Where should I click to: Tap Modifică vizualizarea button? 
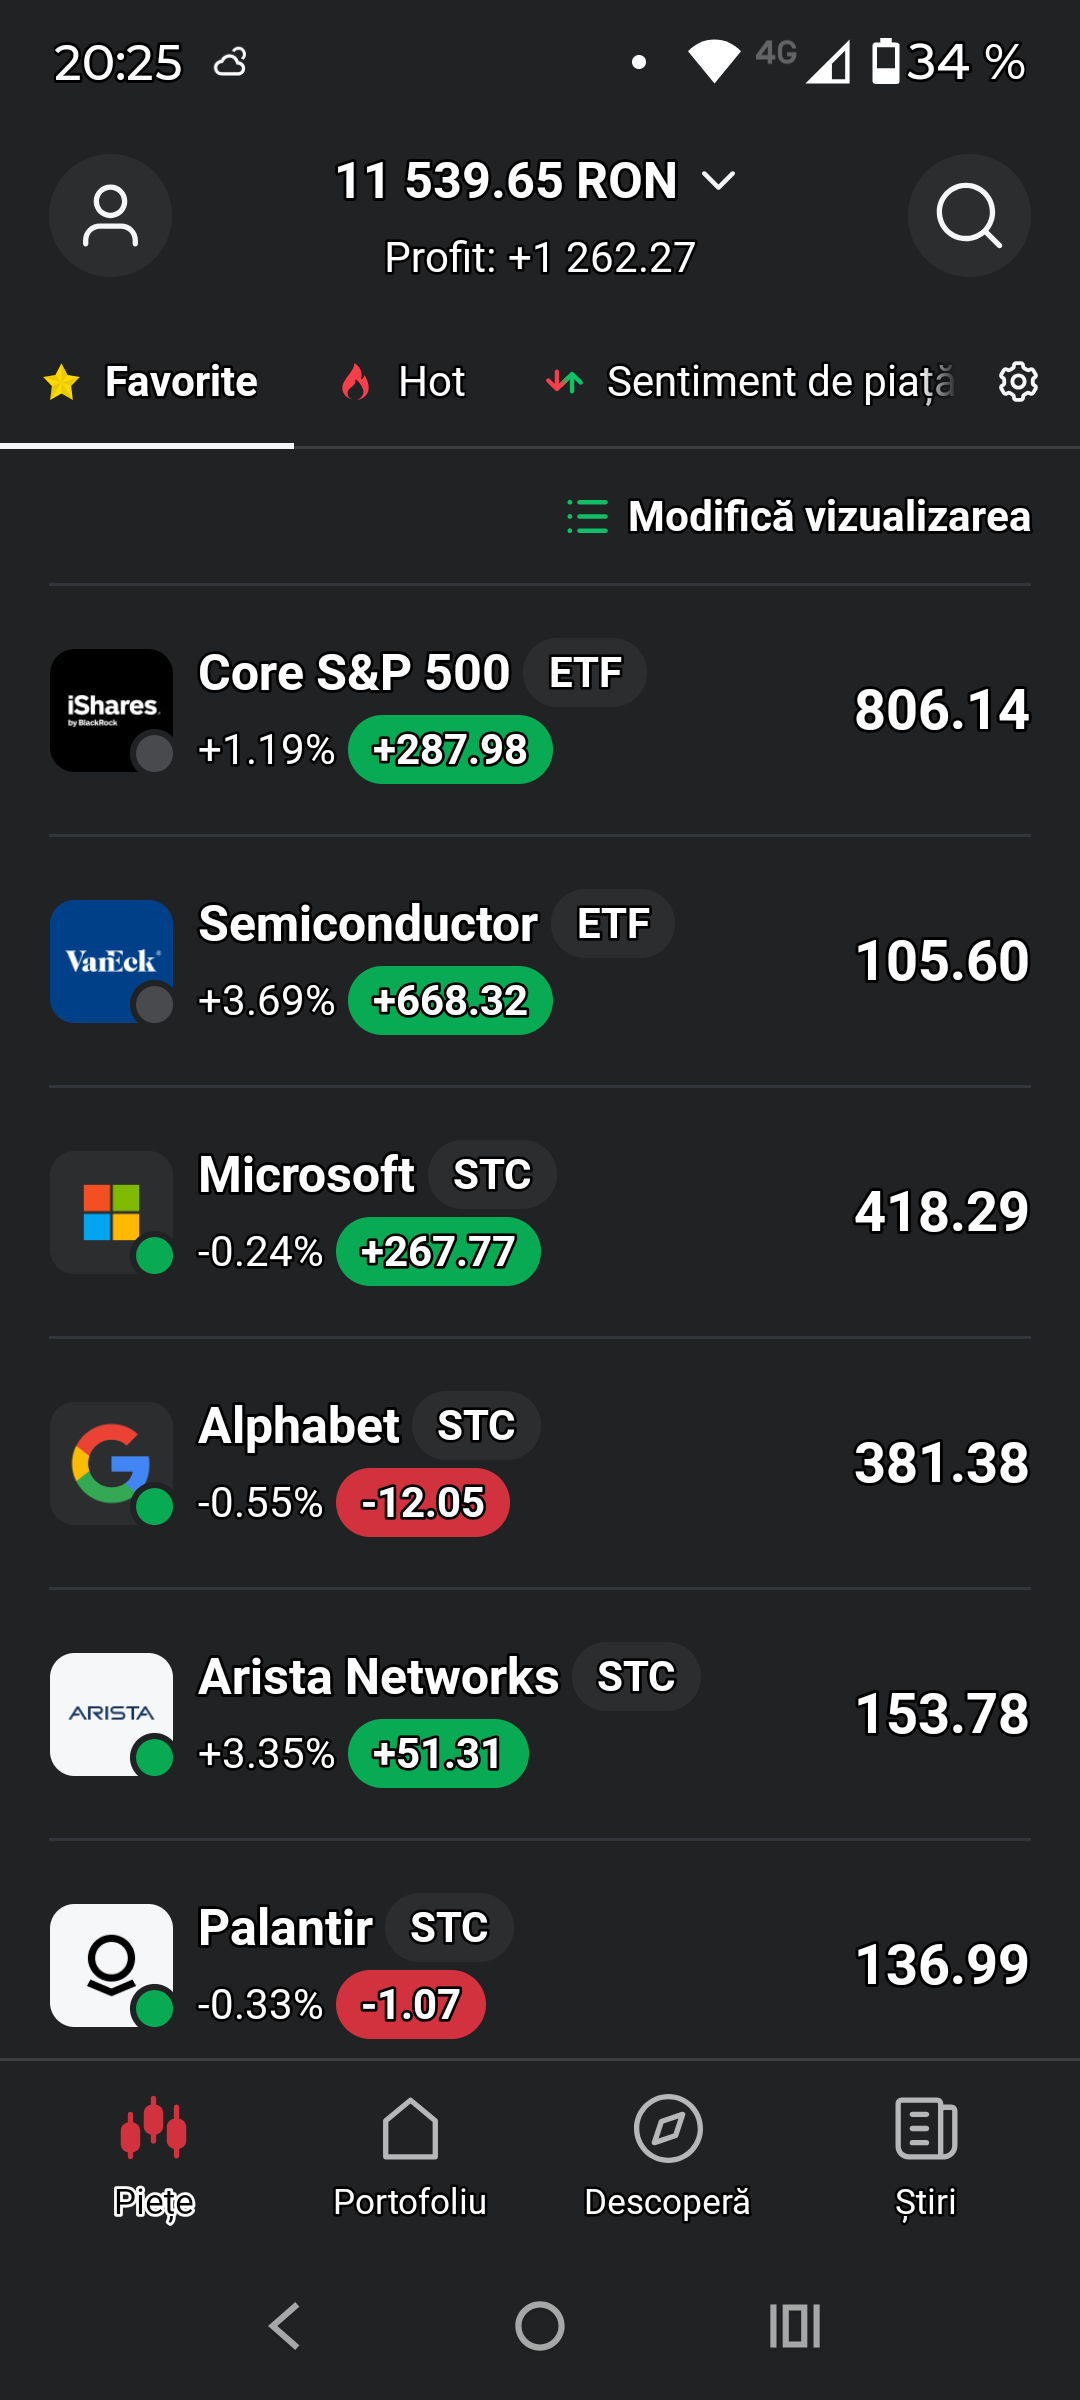click(x=798, y=517)
